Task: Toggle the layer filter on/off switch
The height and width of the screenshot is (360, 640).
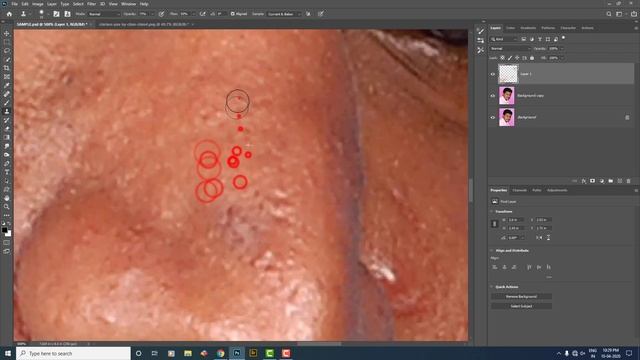Action: pos(563,38)
